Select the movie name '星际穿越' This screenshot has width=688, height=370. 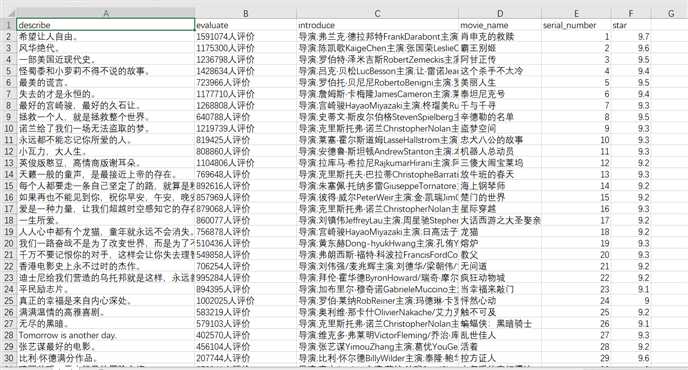tap(500, 209)
